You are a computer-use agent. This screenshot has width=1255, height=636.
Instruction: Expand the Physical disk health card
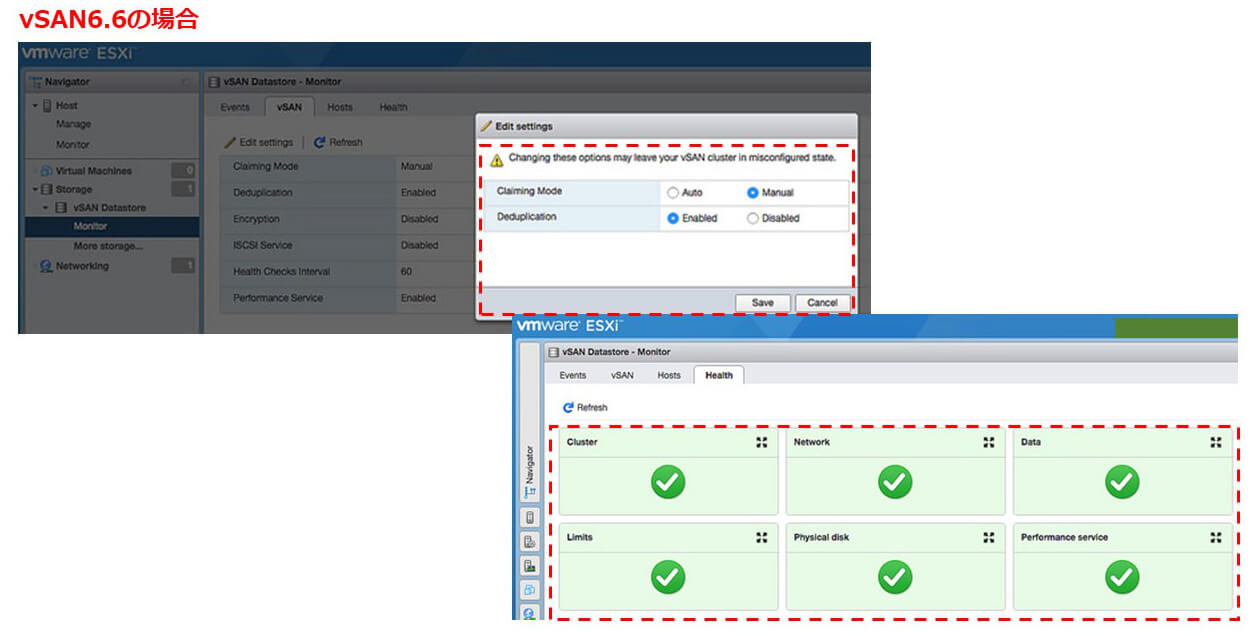988,537
